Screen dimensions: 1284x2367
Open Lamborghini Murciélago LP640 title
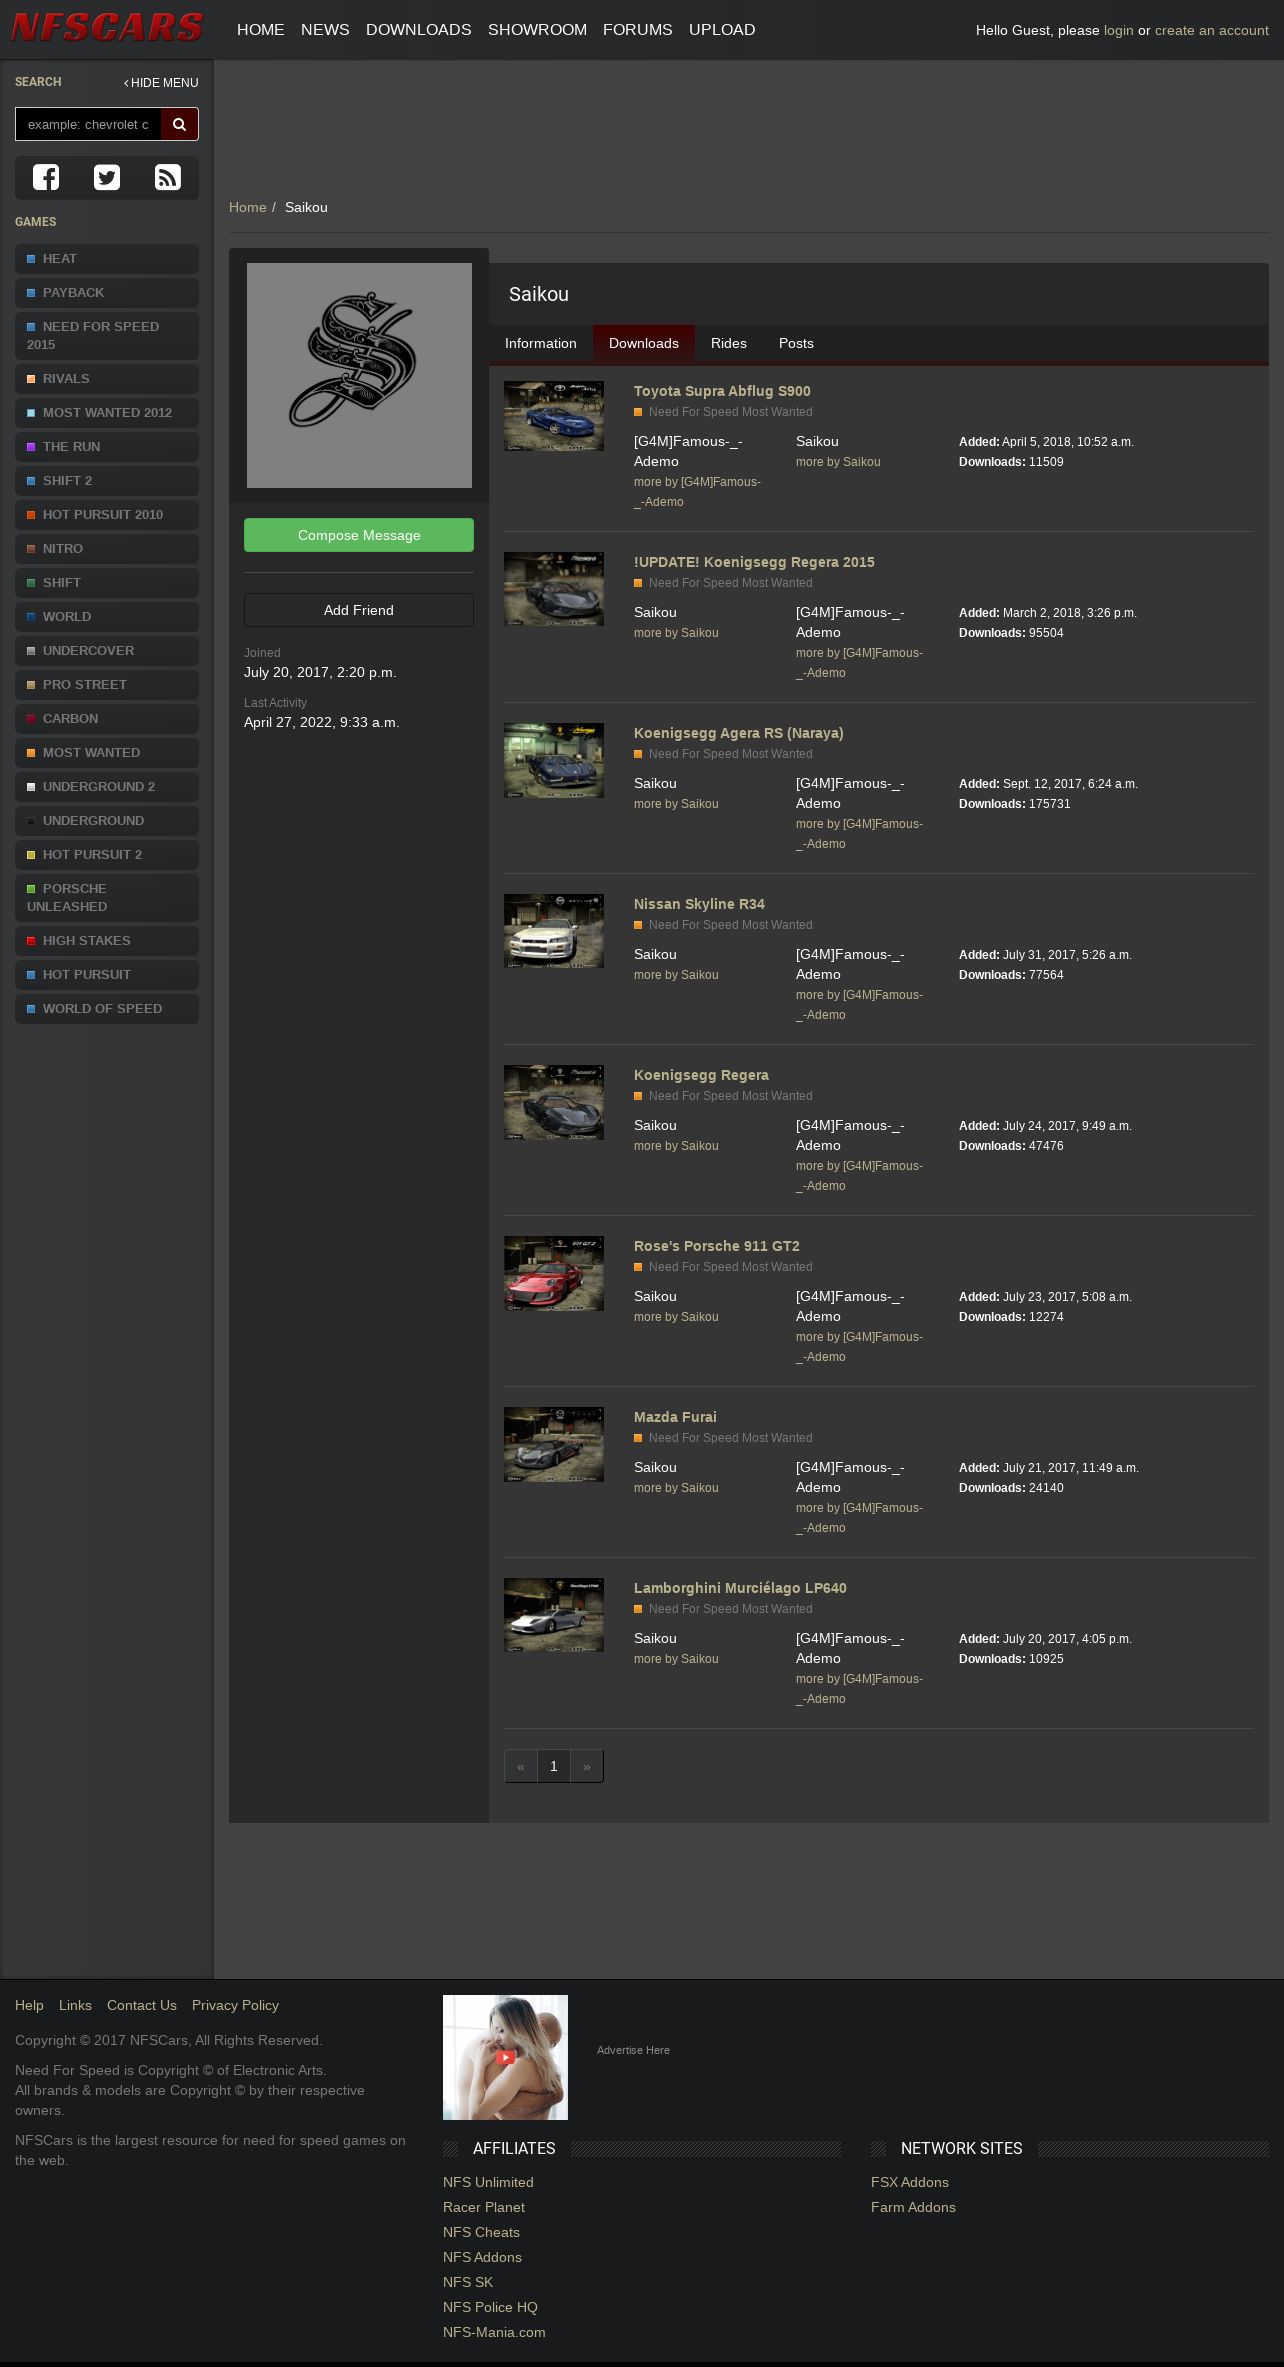pyautogui.click(x=740, y=1588)
